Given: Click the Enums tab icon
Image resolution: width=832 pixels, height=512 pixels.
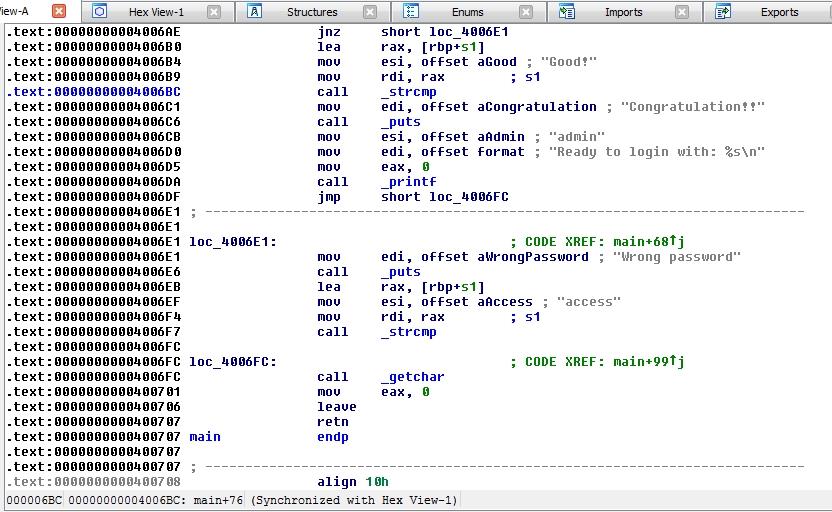Looking at the screenshot, I should point(411,11).
